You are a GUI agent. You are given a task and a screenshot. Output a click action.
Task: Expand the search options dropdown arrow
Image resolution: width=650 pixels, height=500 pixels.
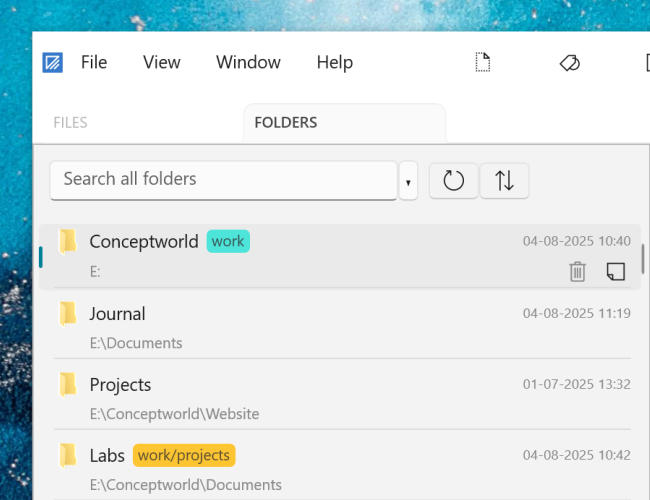point(408,183)
